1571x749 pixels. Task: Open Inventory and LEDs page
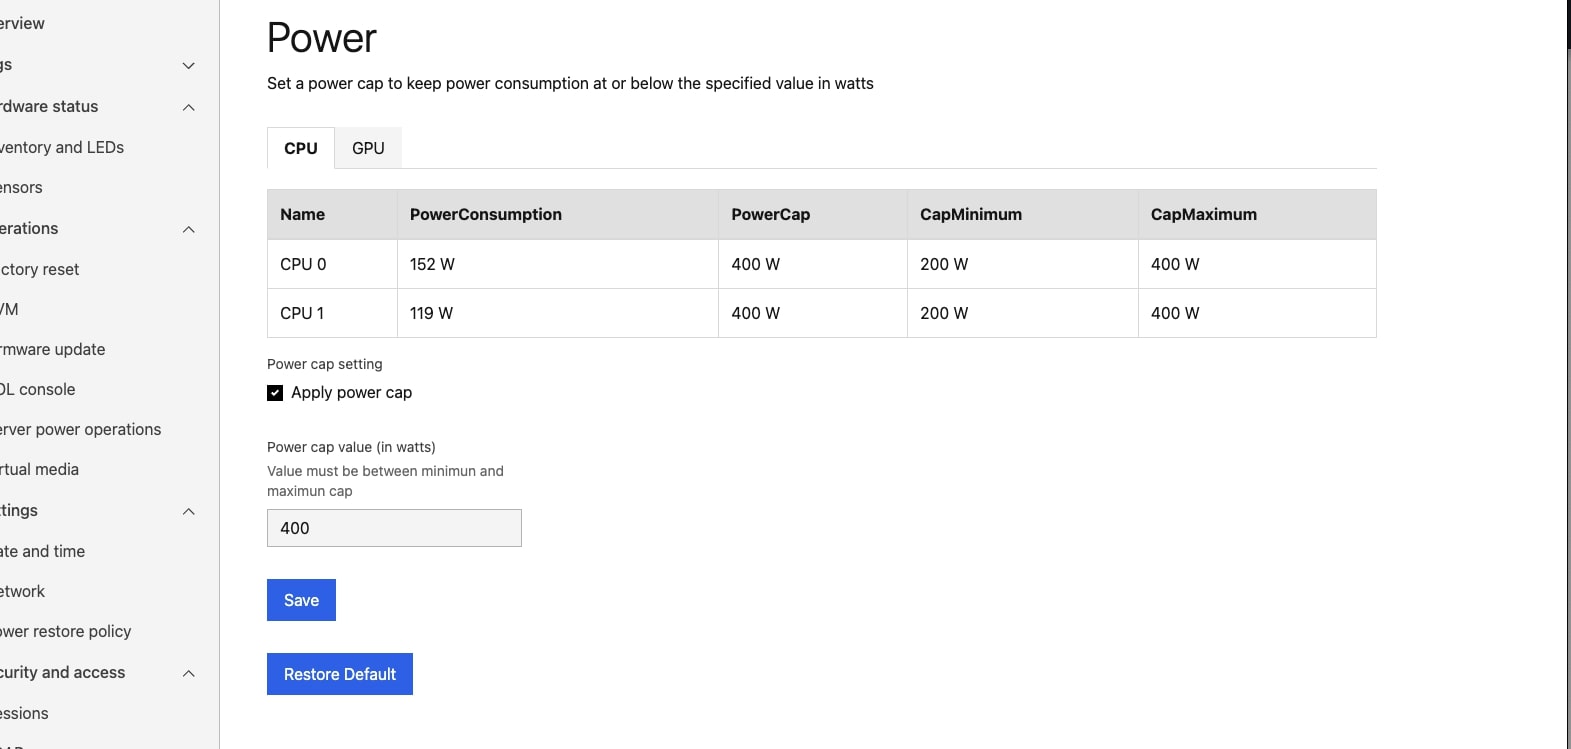pyautogui.click(x=62, y=147)
